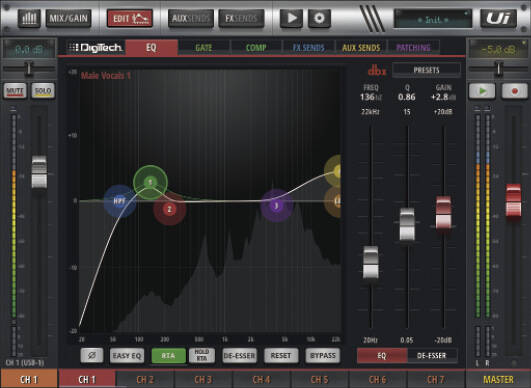Solo channel 1
Viewport: 531px width, 388px height.
43,91
